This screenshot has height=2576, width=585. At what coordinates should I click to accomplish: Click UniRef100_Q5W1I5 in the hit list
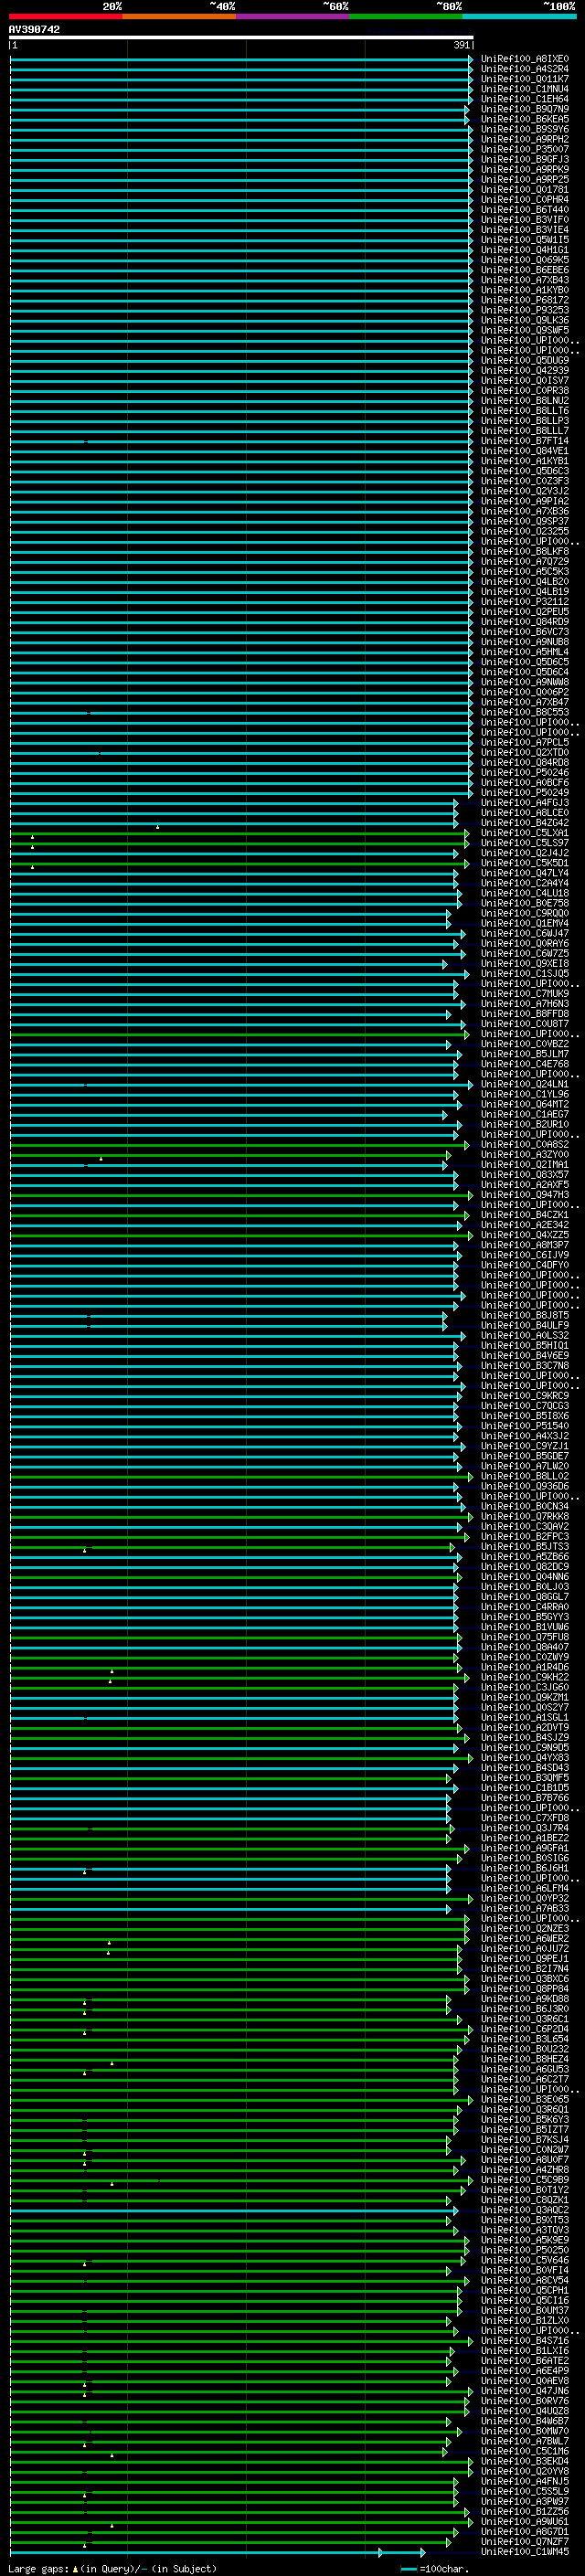coord(525,240)
